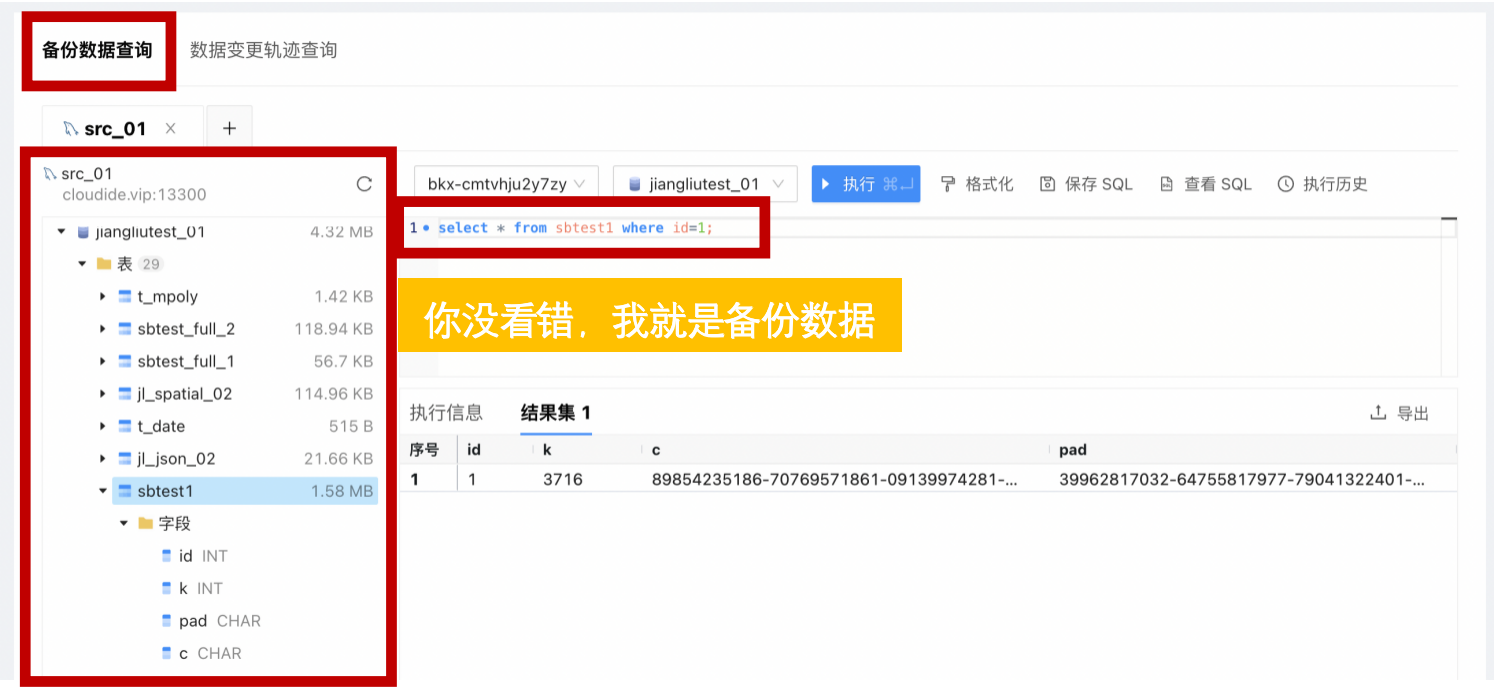Screen dimensions: 1496x698
Task: Click the add connection tab plus icon
Action: pos(229,127)
